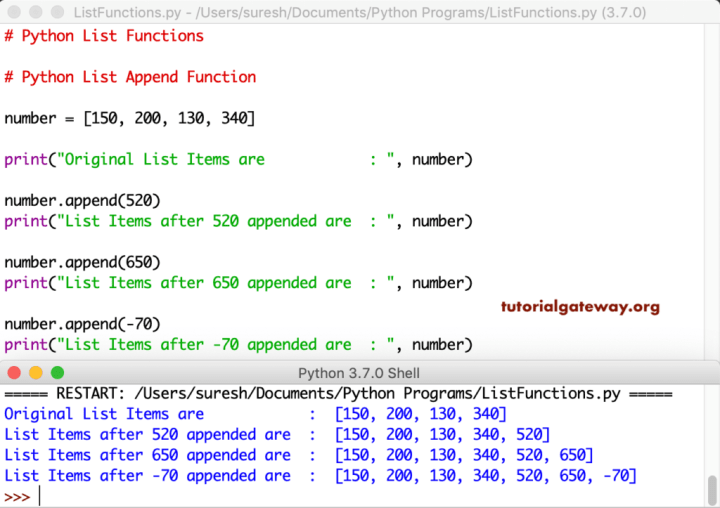Click the '# Python List Append Function' comment

pos(130,77)
